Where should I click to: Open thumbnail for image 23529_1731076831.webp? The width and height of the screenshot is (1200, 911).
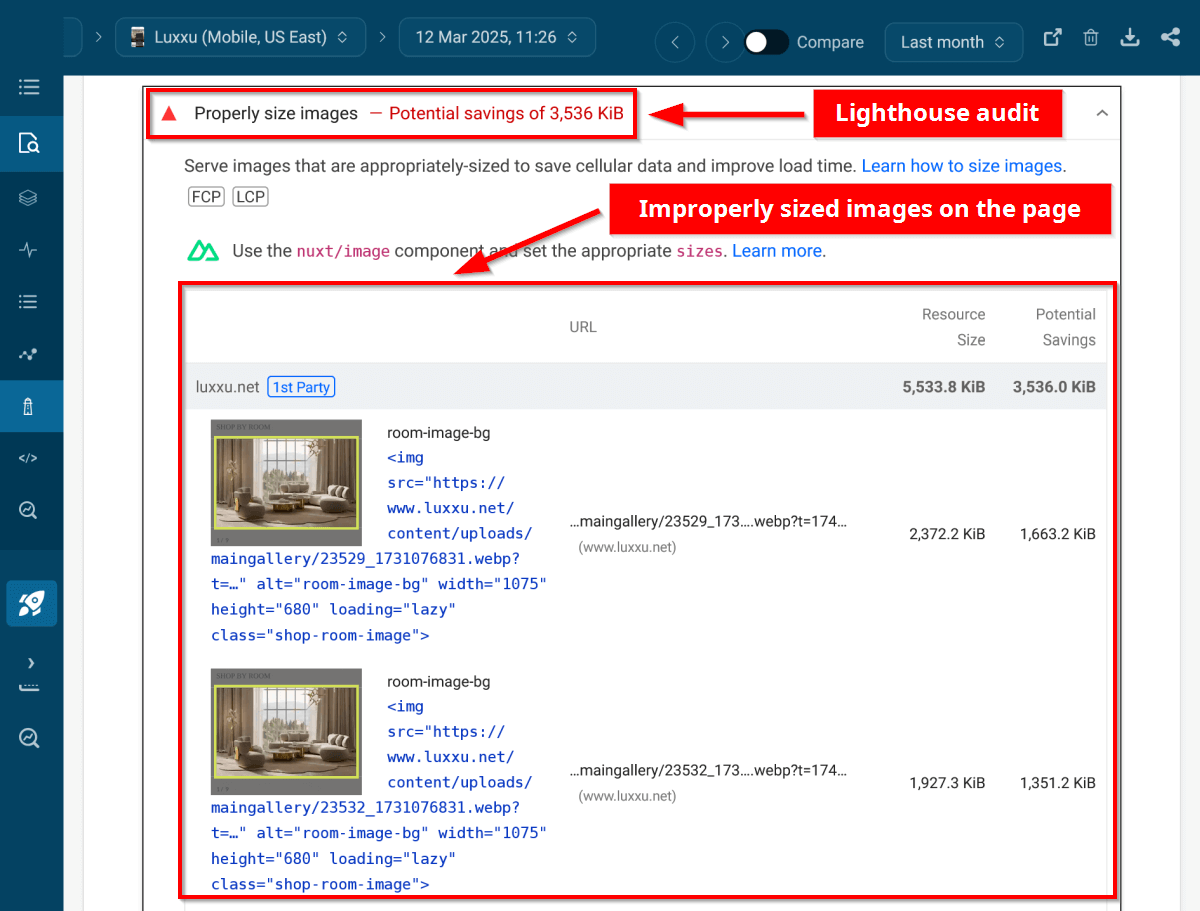(286, 482)
